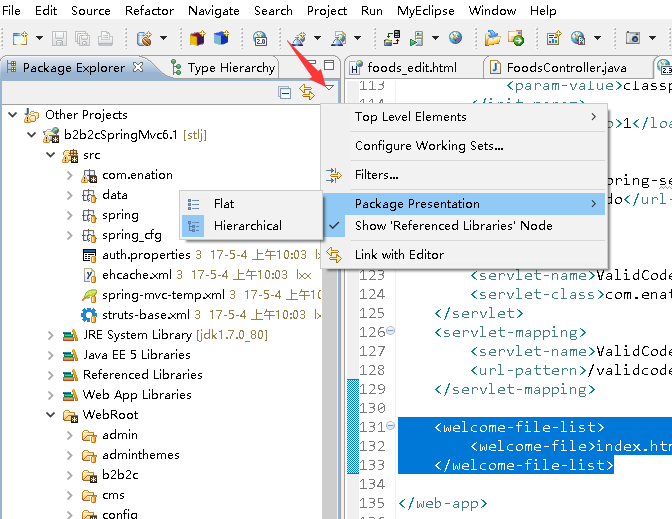Screen dimensions: 672x519
Task: Expand the data package
Action: click(69, 195)
